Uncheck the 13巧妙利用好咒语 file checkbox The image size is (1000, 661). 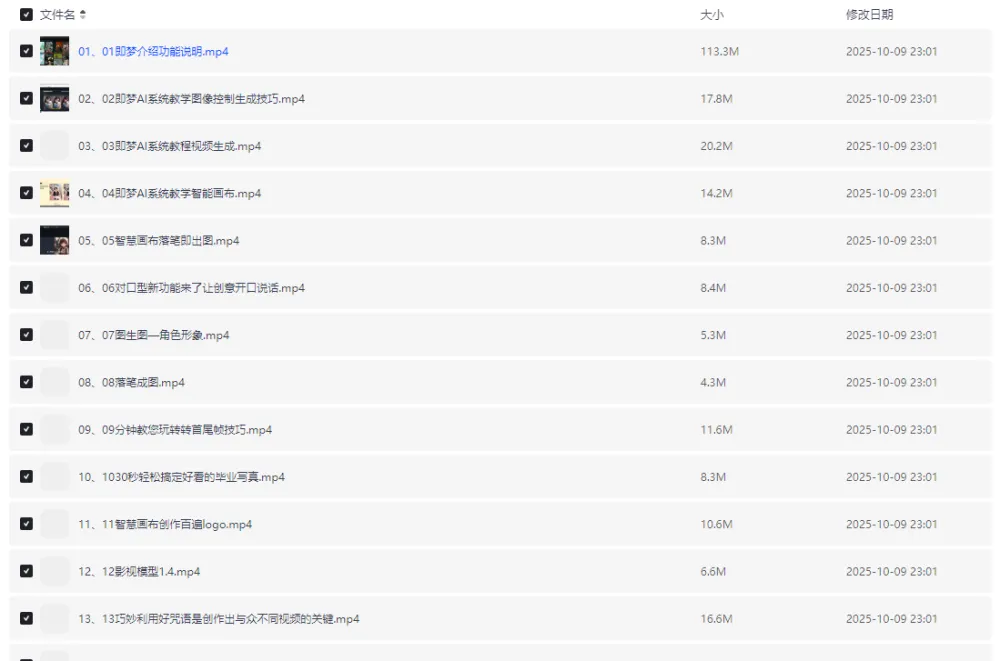(26, 619)
